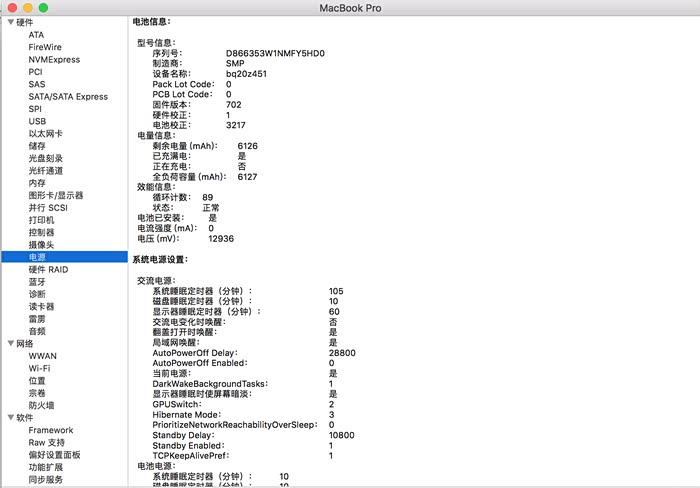Screen dimensions: 700x488
Task: Select 内存 memory in the sidebar
Action: 37,183
